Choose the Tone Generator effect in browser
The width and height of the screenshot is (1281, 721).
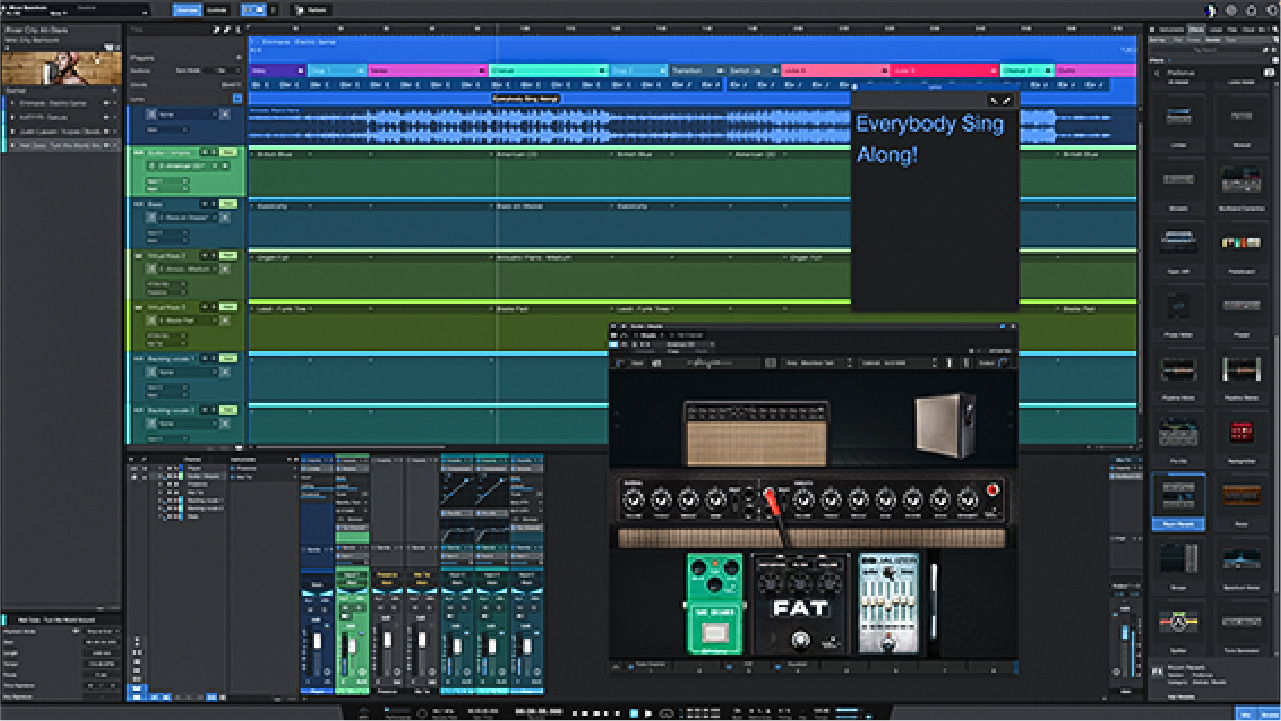(x=1241, y=626)
